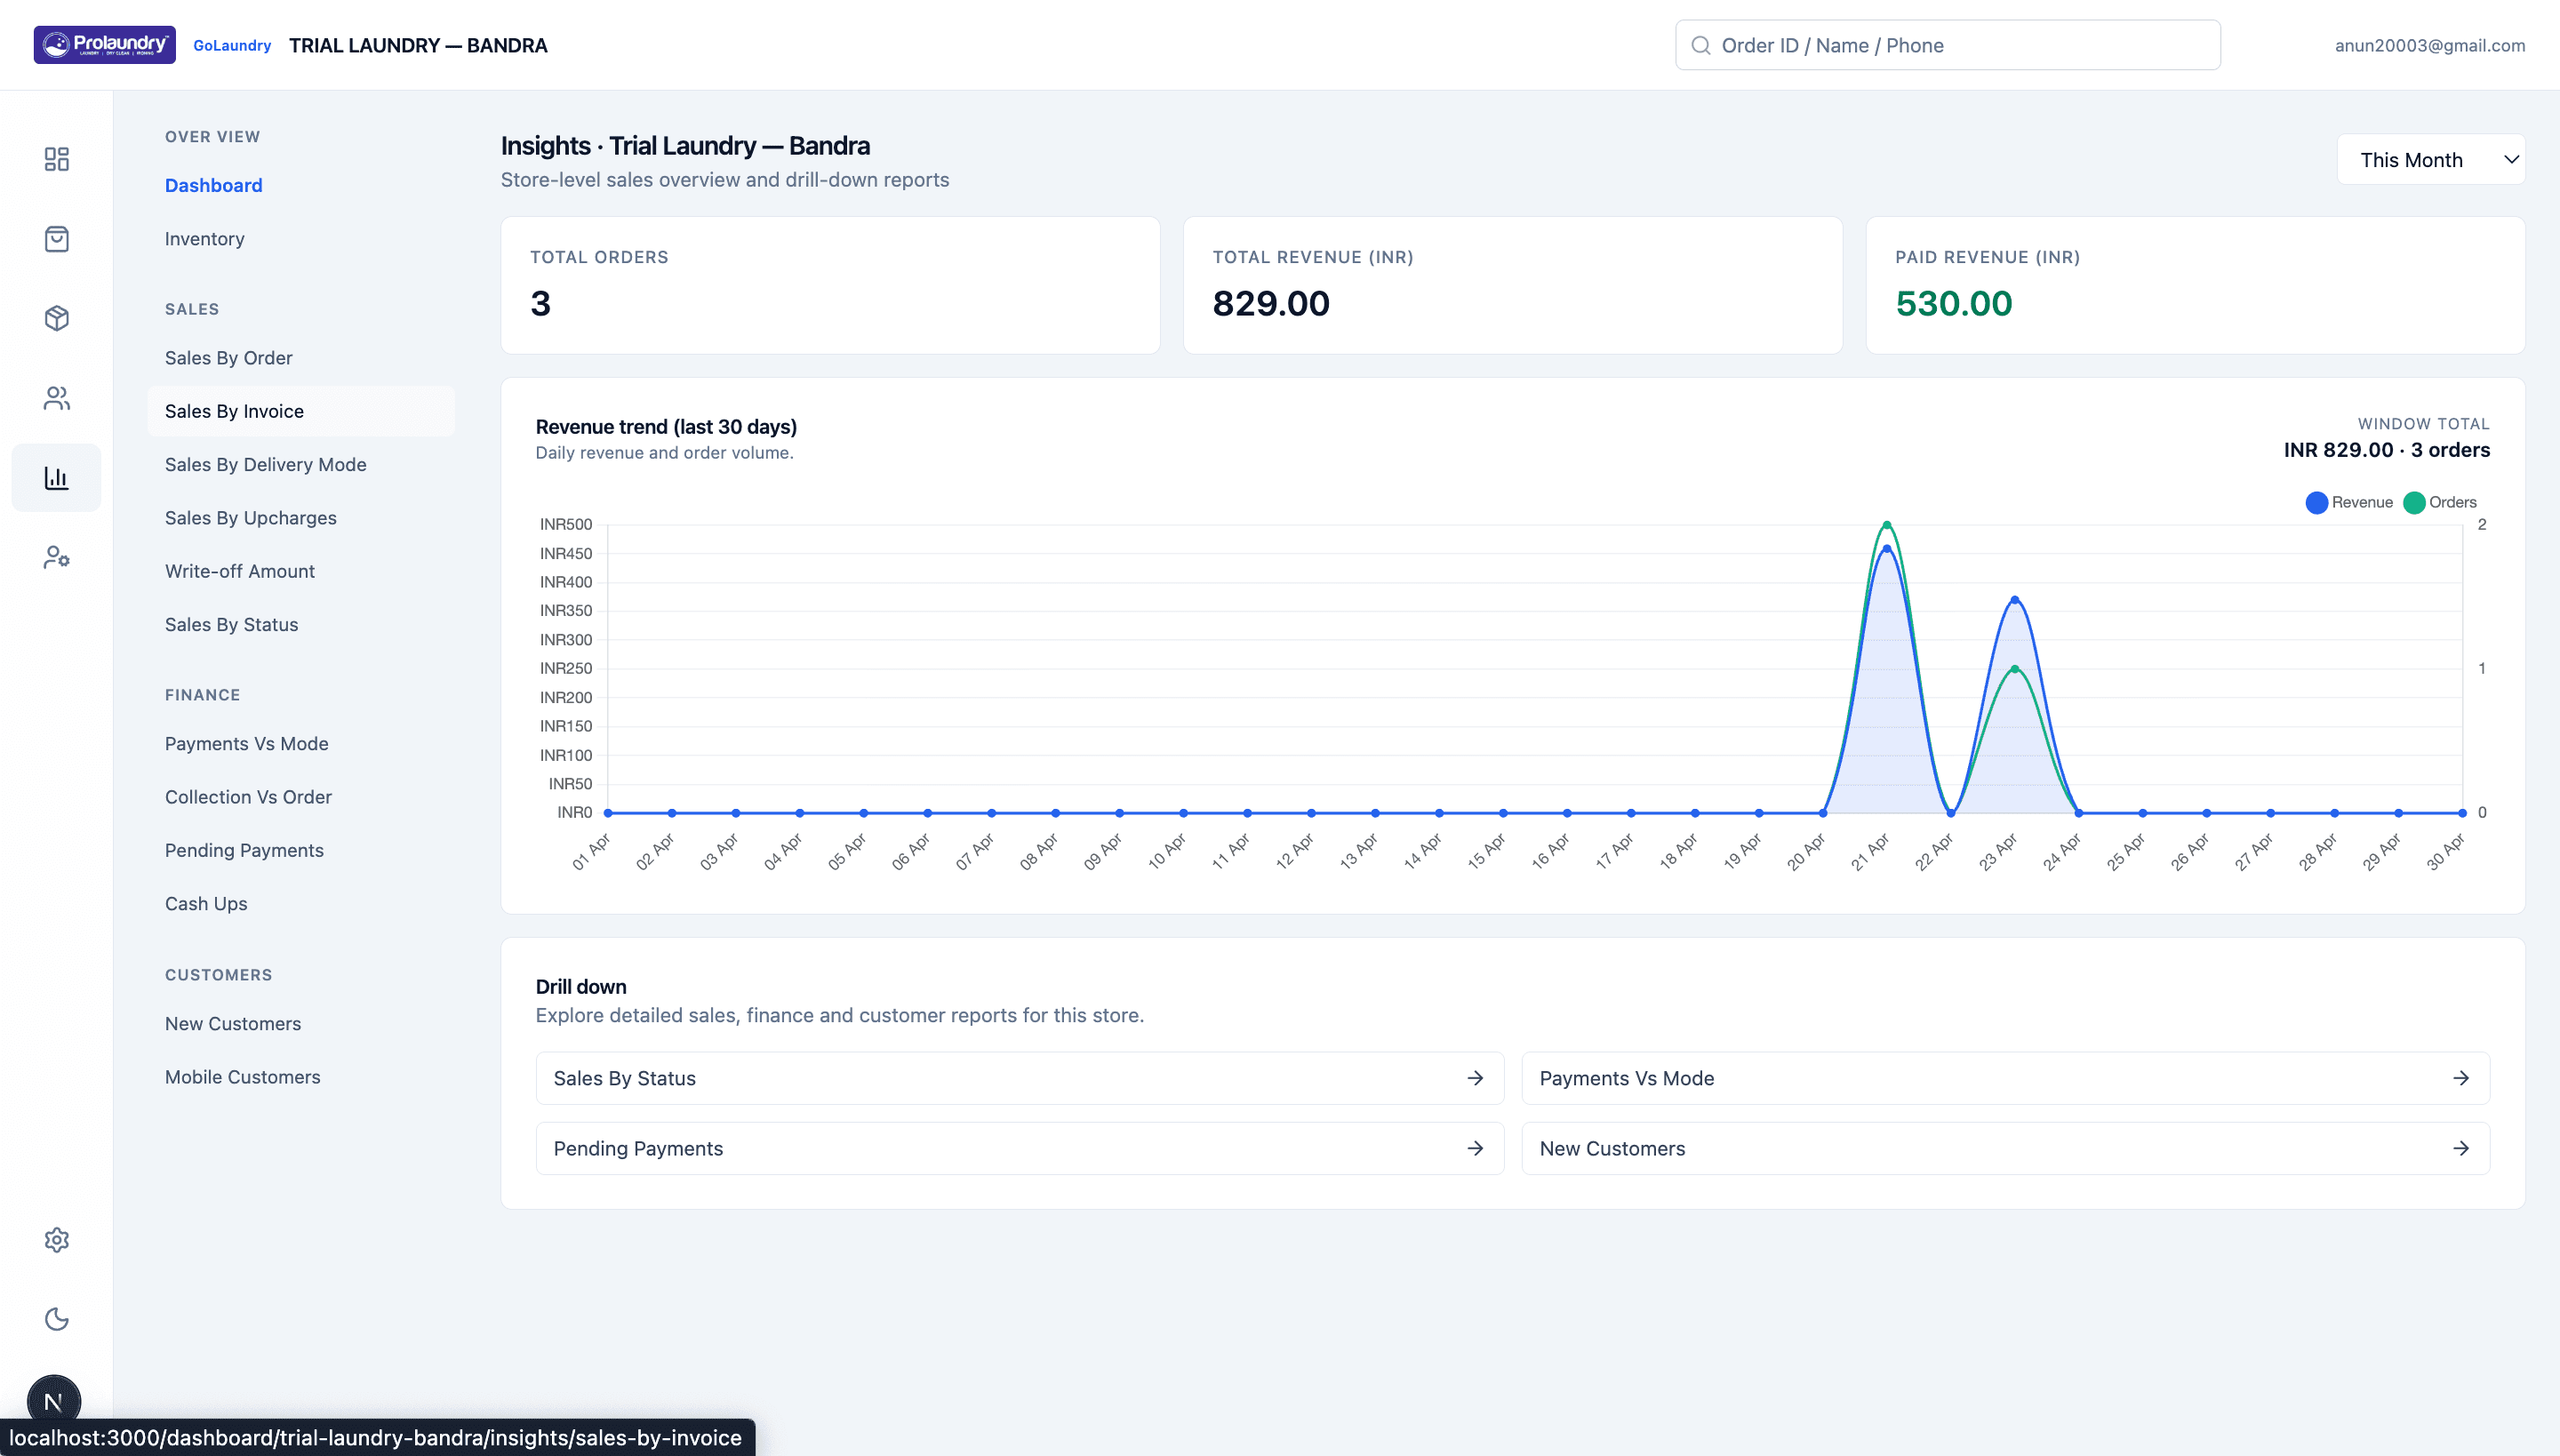Switch to Sales By Delivery Mode report
This screenshot has height=1456, width=2560.
click(x=265, y=464)
